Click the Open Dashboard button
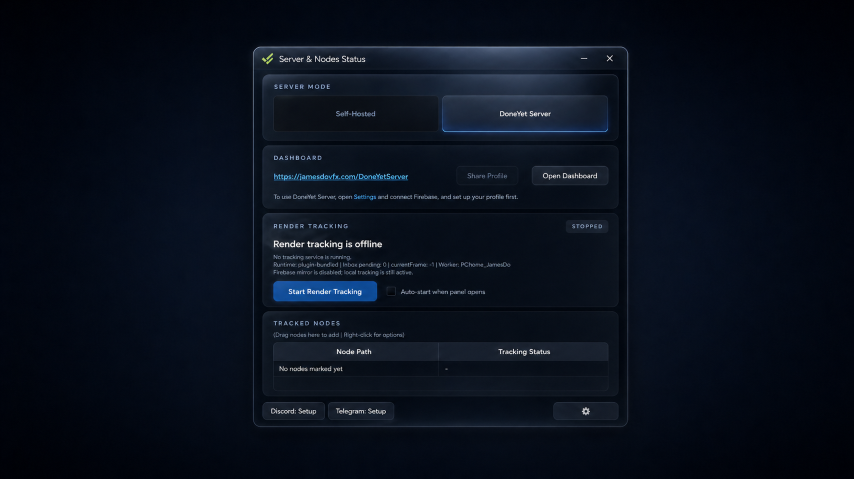The image size is (854, 479). click(x=570, y=175)
